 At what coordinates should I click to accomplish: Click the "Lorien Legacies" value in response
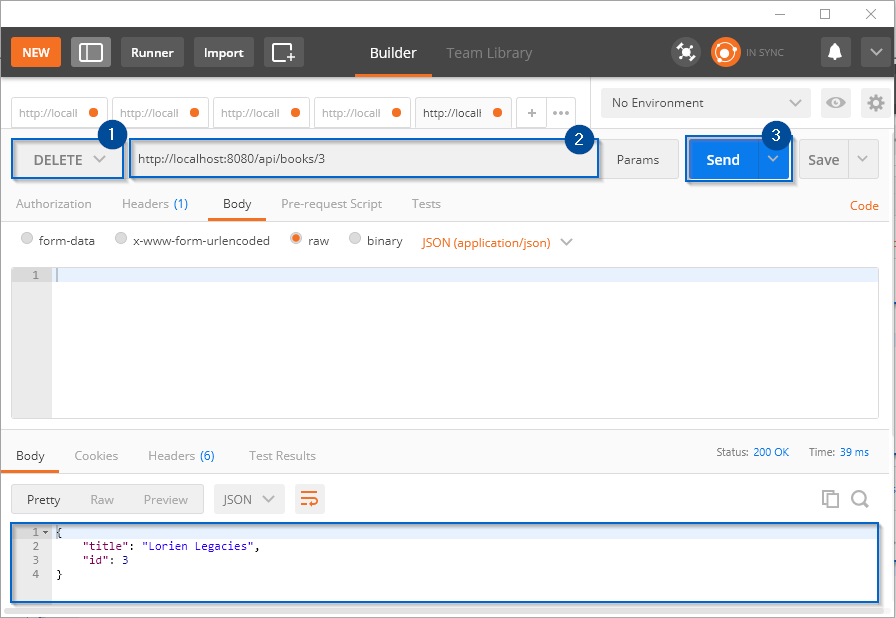coord(197,547)
